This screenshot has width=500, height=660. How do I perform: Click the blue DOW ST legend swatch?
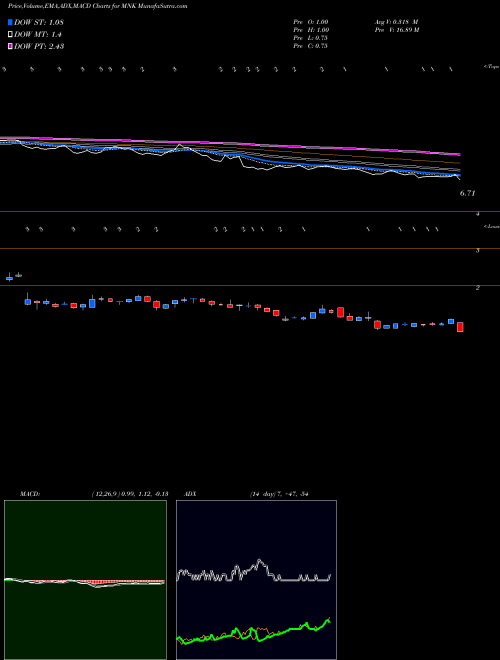10,22
